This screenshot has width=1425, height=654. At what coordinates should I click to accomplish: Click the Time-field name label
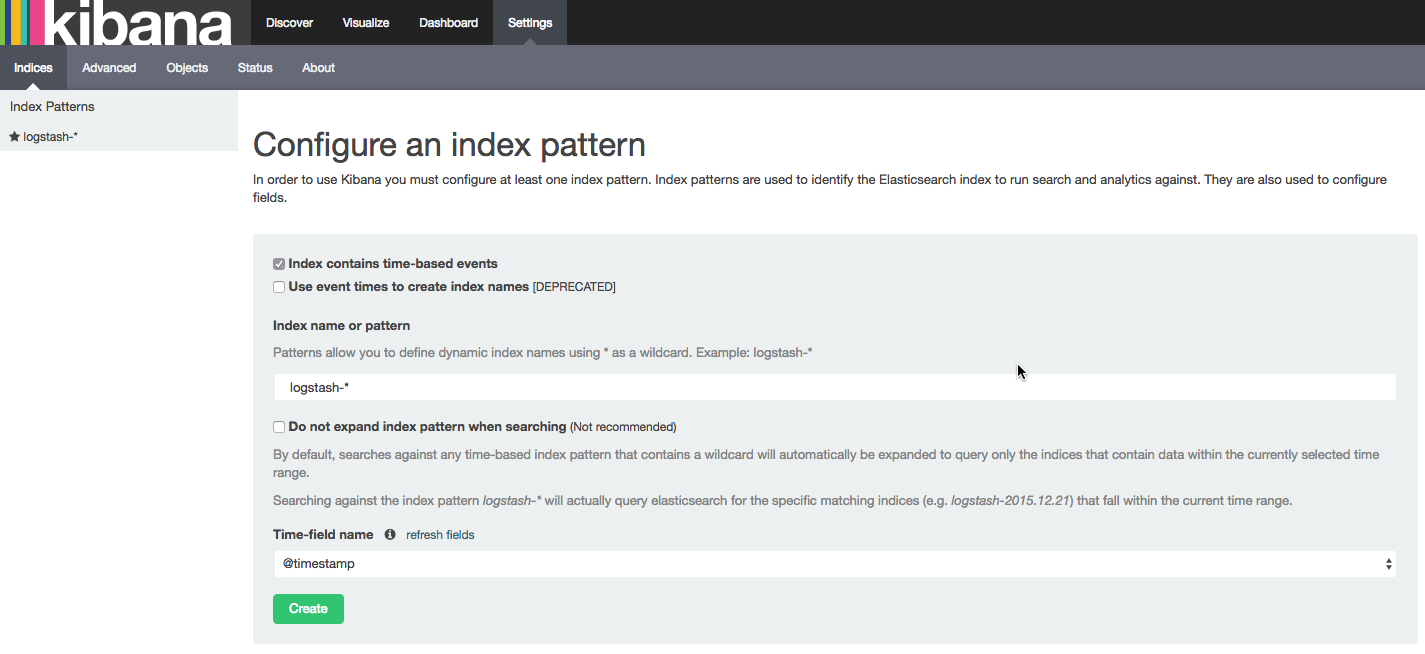pyautogui.click(x=323, y=535)
